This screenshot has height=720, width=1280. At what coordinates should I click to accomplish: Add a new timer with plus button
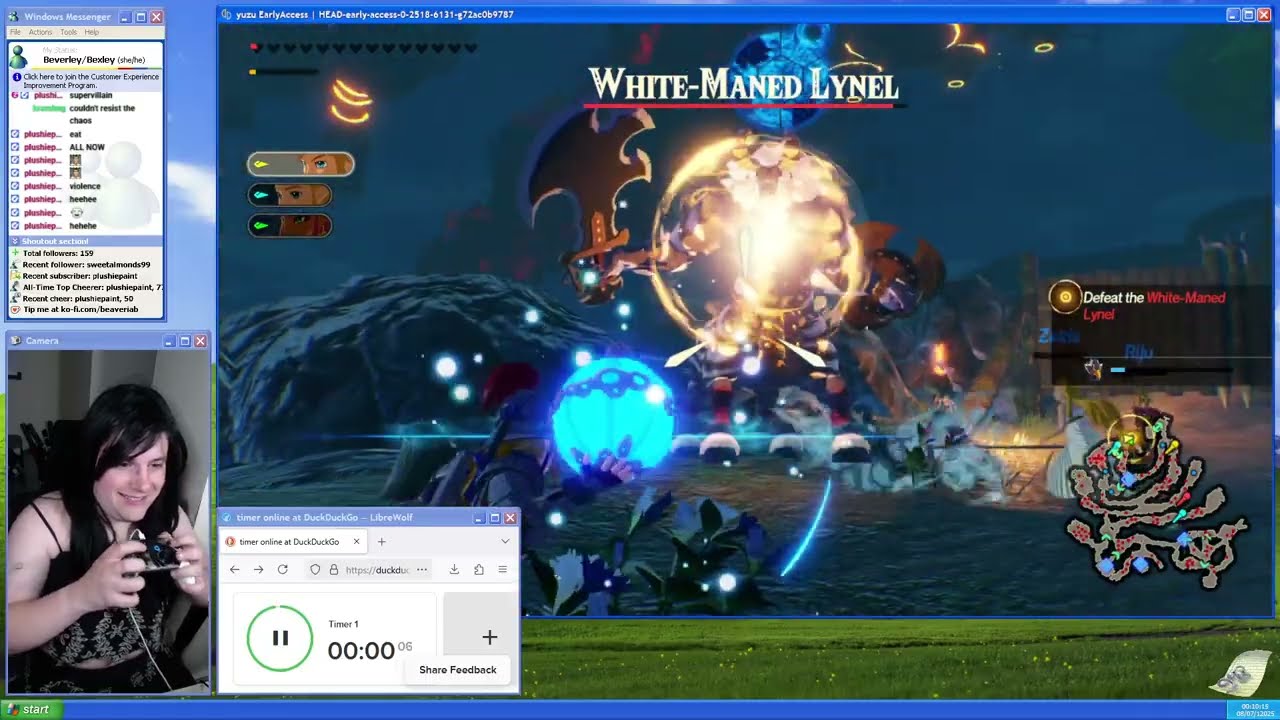(x=489, y=637)
